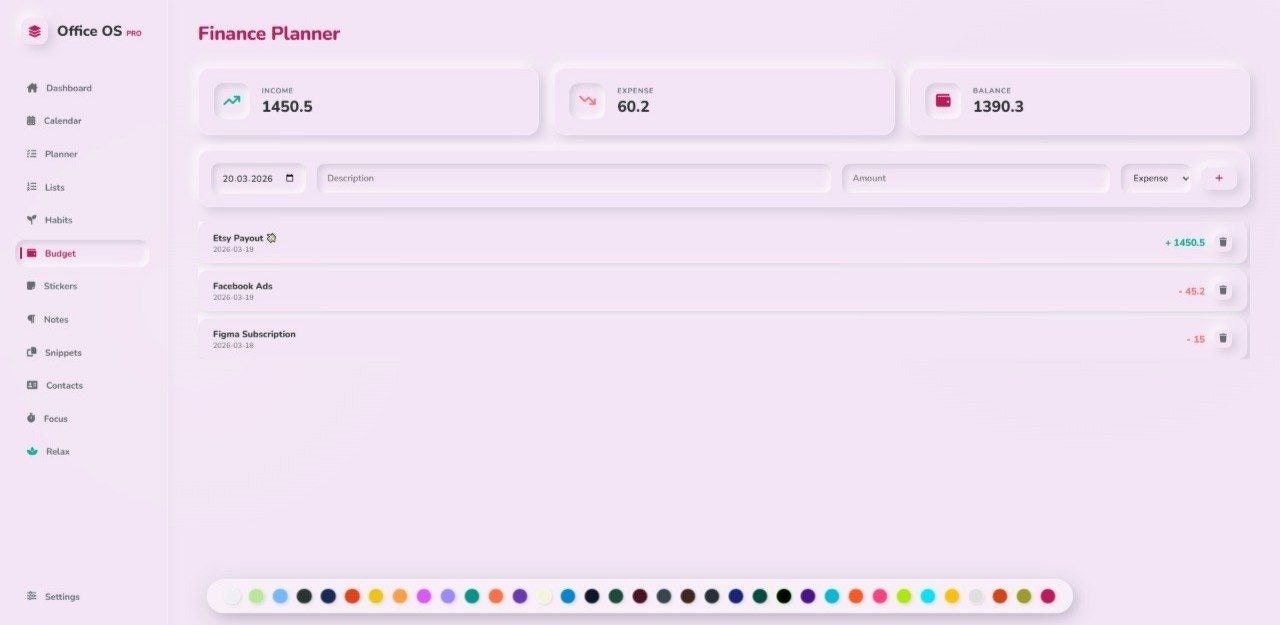Open the Contacts page
This screenshot has width=1280, height=625.
point(64,385)
